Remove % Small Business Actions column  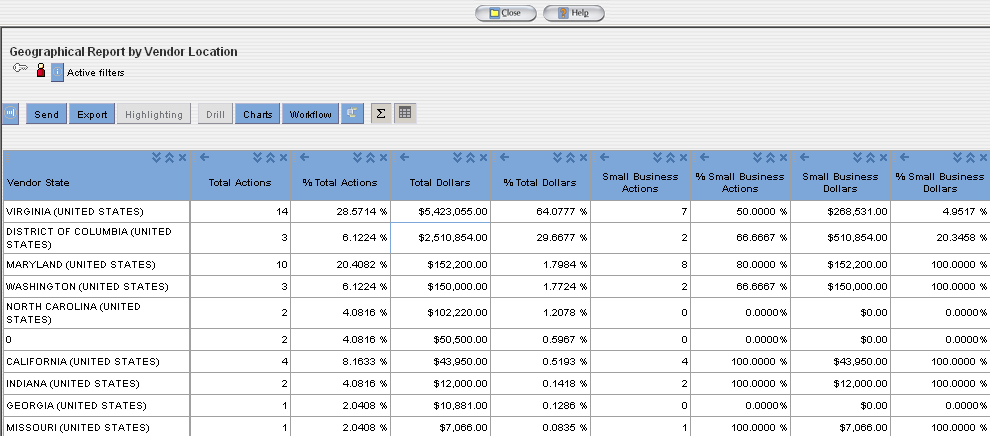[x=784, y=158]
